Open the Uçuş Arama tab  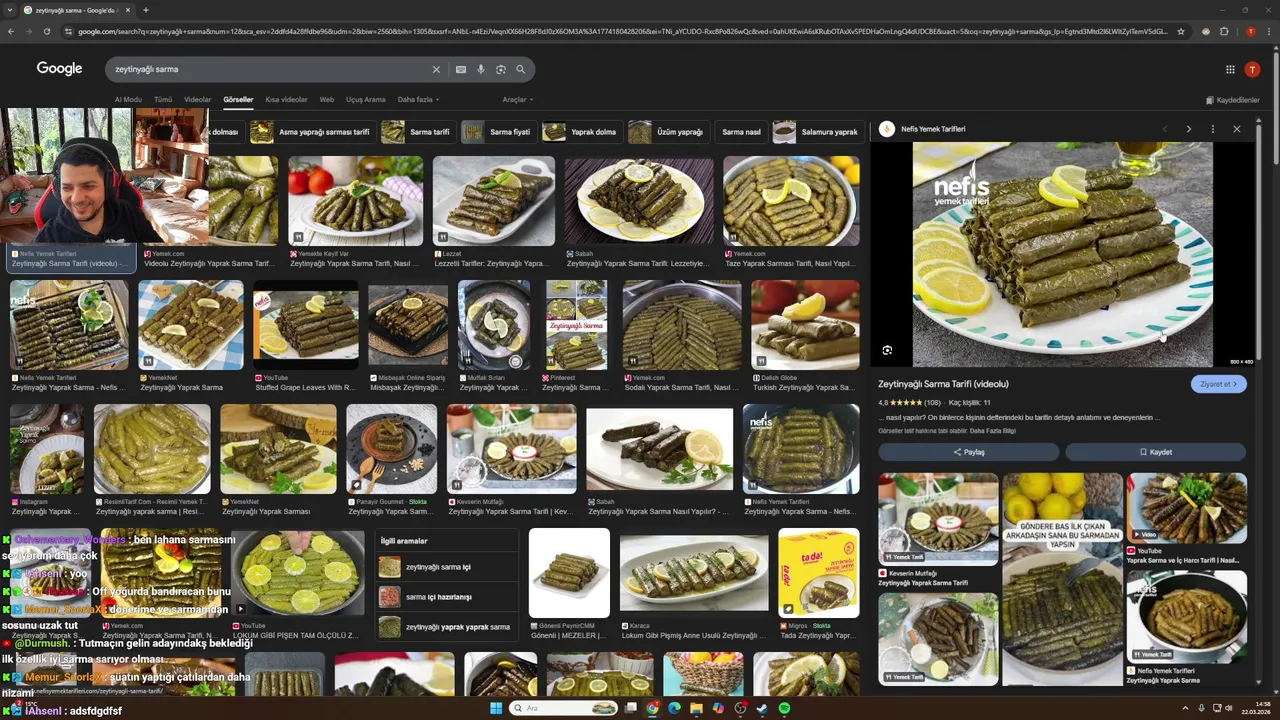tap(365, 100)
